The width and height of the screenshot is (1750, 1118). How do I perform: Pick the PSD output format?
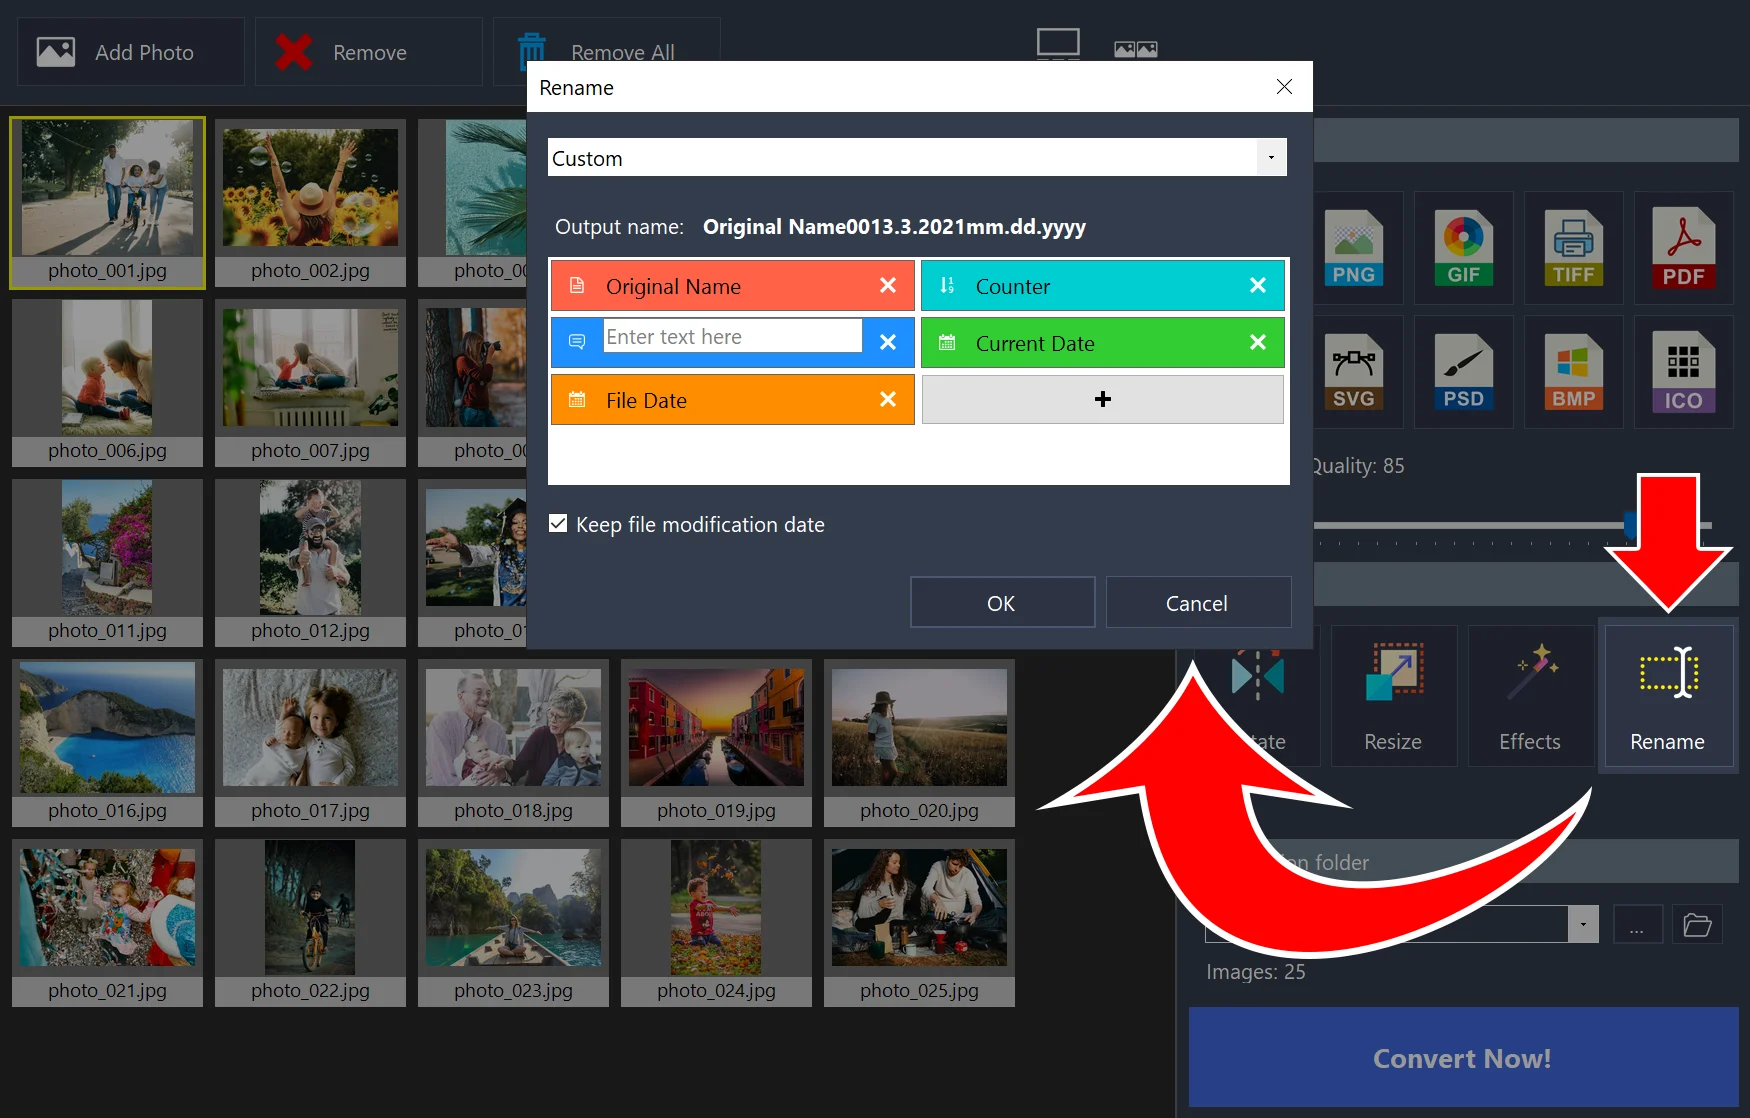(x=1463, y=372)
